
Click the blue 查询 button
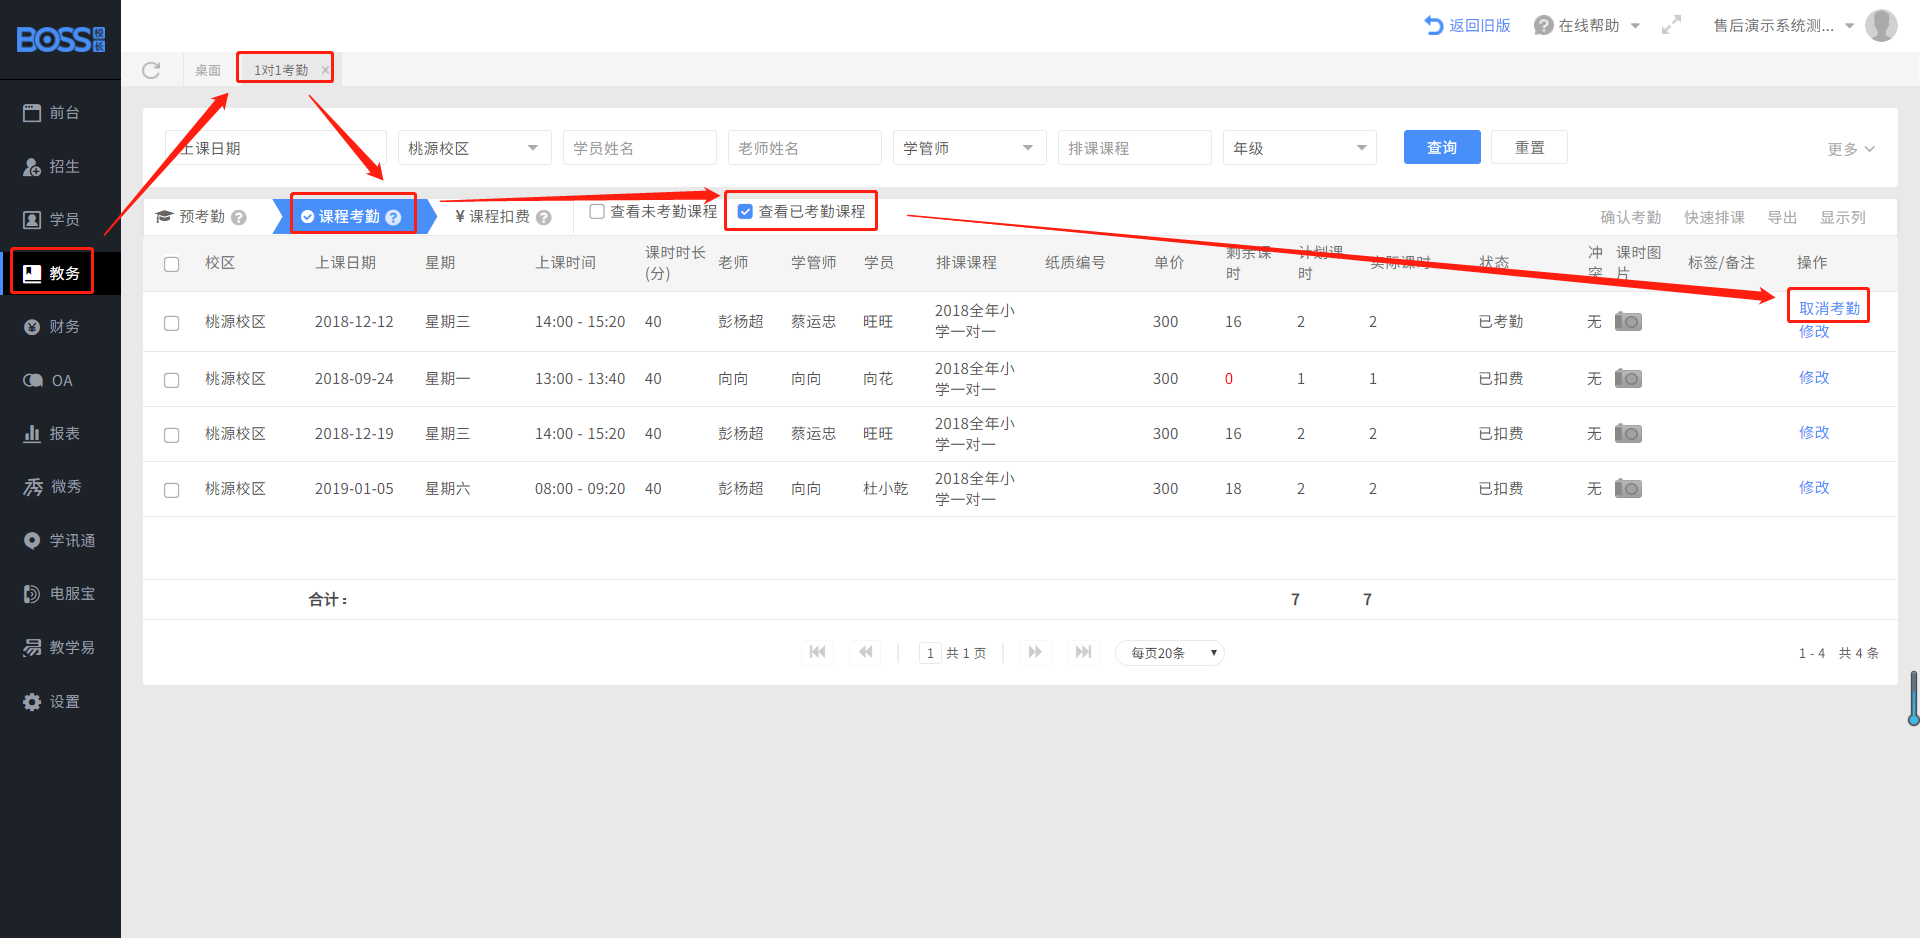(x=1441, y=148)
